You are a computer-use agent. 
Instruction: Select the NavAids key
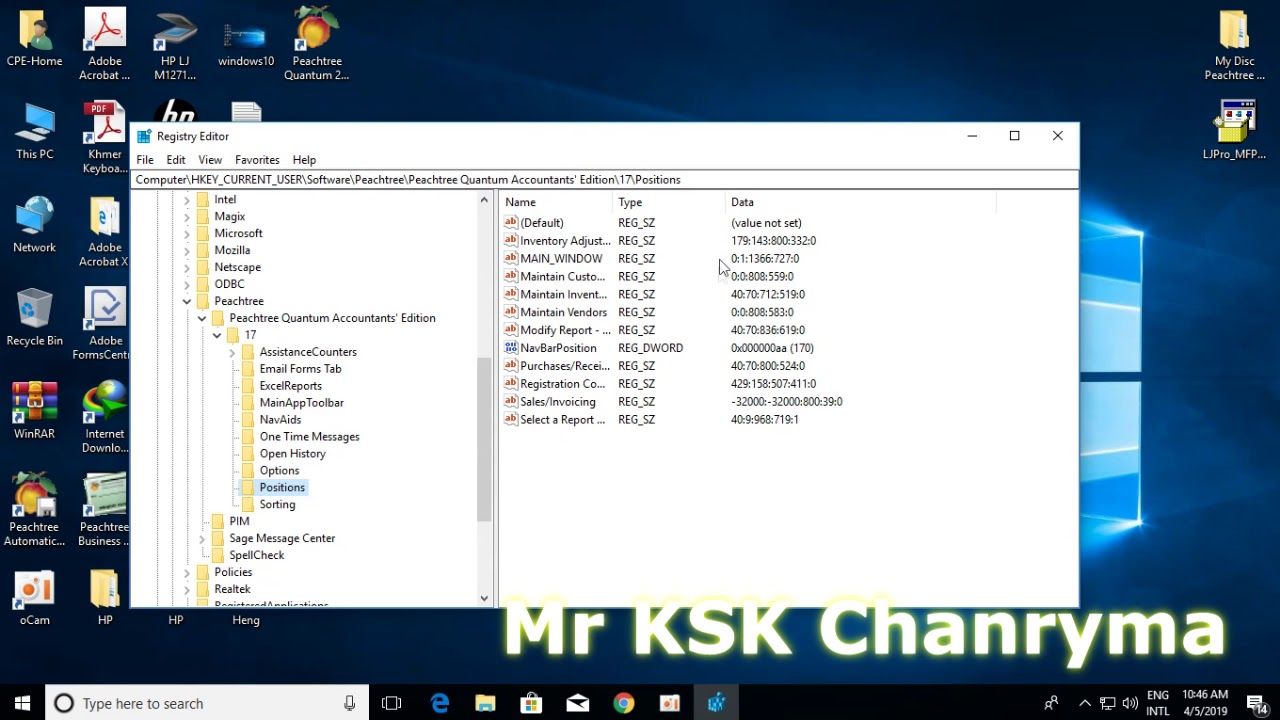(x=280, y=420)
